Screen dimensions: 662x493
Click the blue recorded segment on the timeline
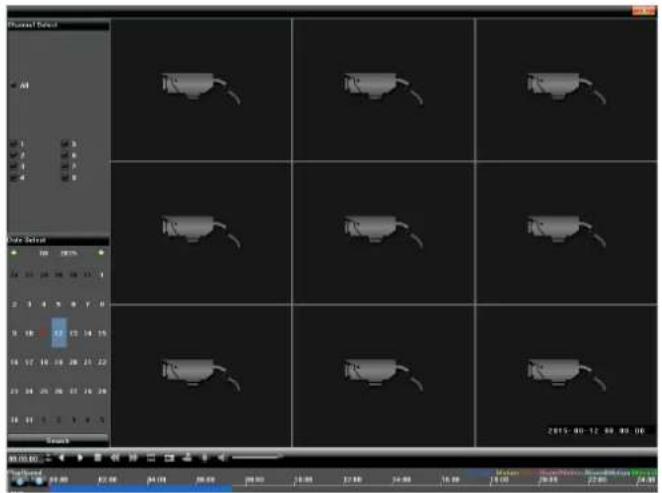tap(141, 488)
